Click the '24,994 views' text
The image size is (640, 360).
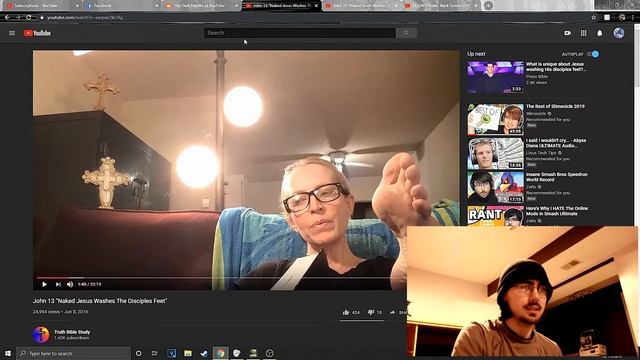[46, 311]
